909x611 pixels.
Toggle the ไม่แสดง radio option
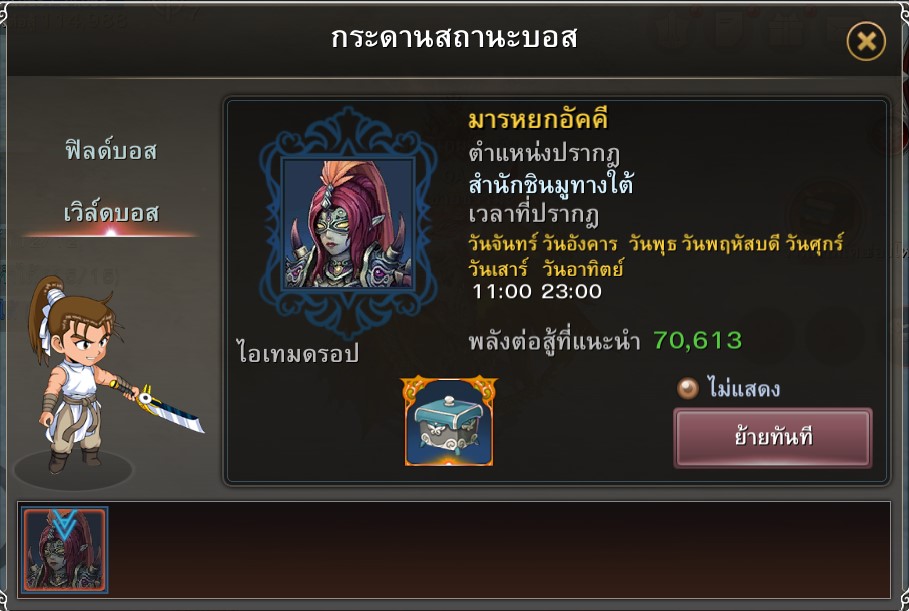[688, 388]
